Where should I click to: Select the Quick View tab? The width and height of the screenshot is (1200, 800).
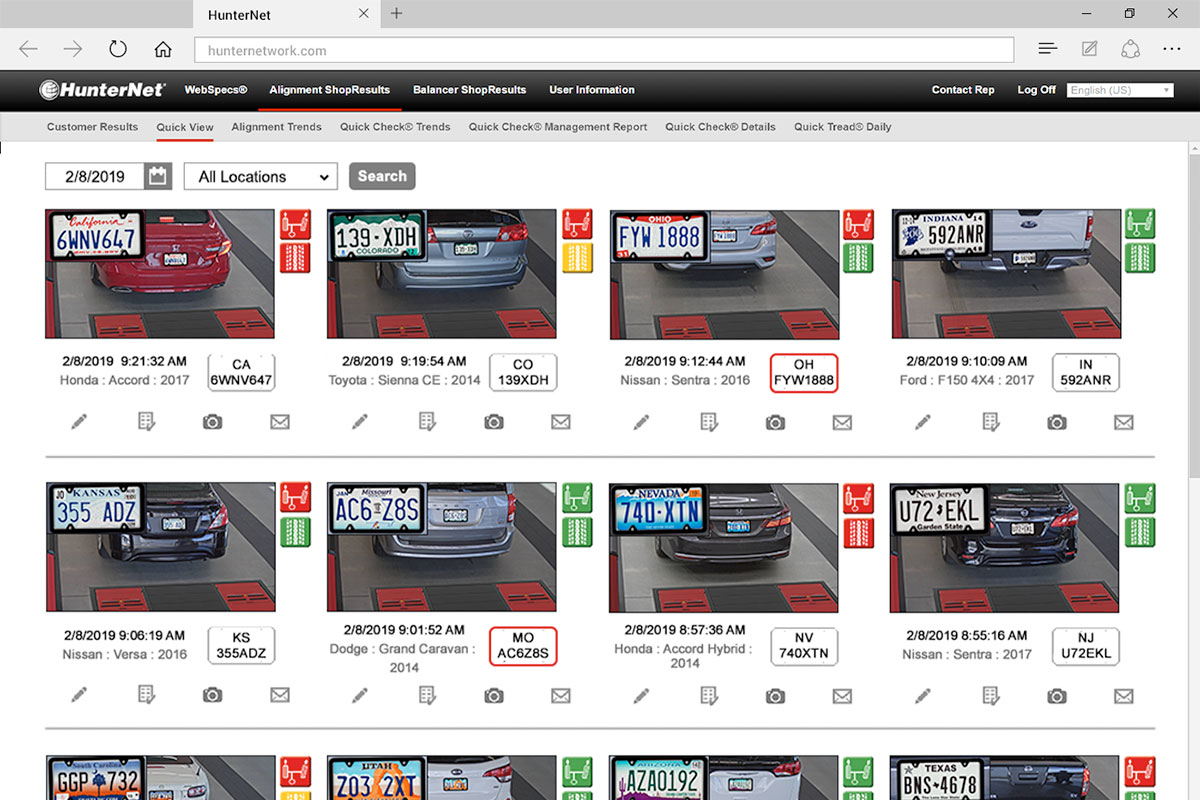(x=185, y=127)
